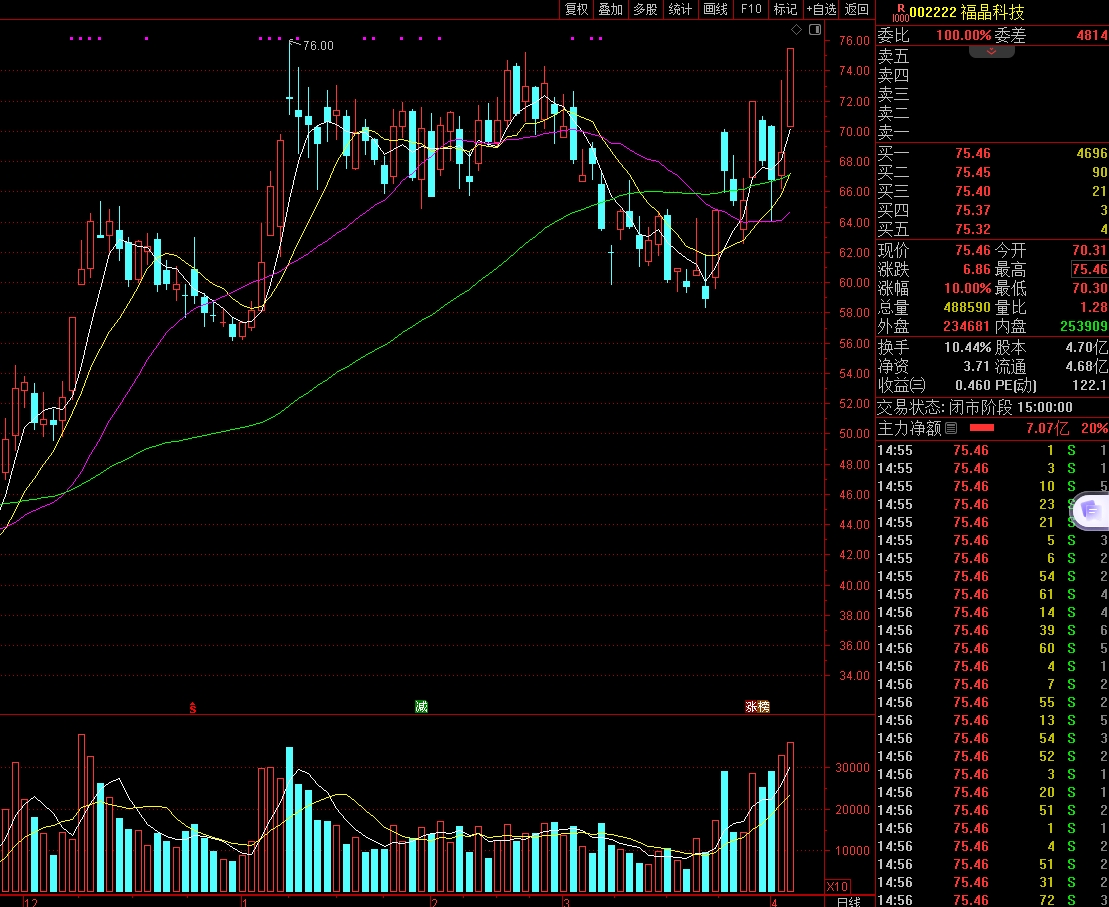Add stock to watchlist with +自选
The width and height of the screenshot is (1109, 907).
821,10
